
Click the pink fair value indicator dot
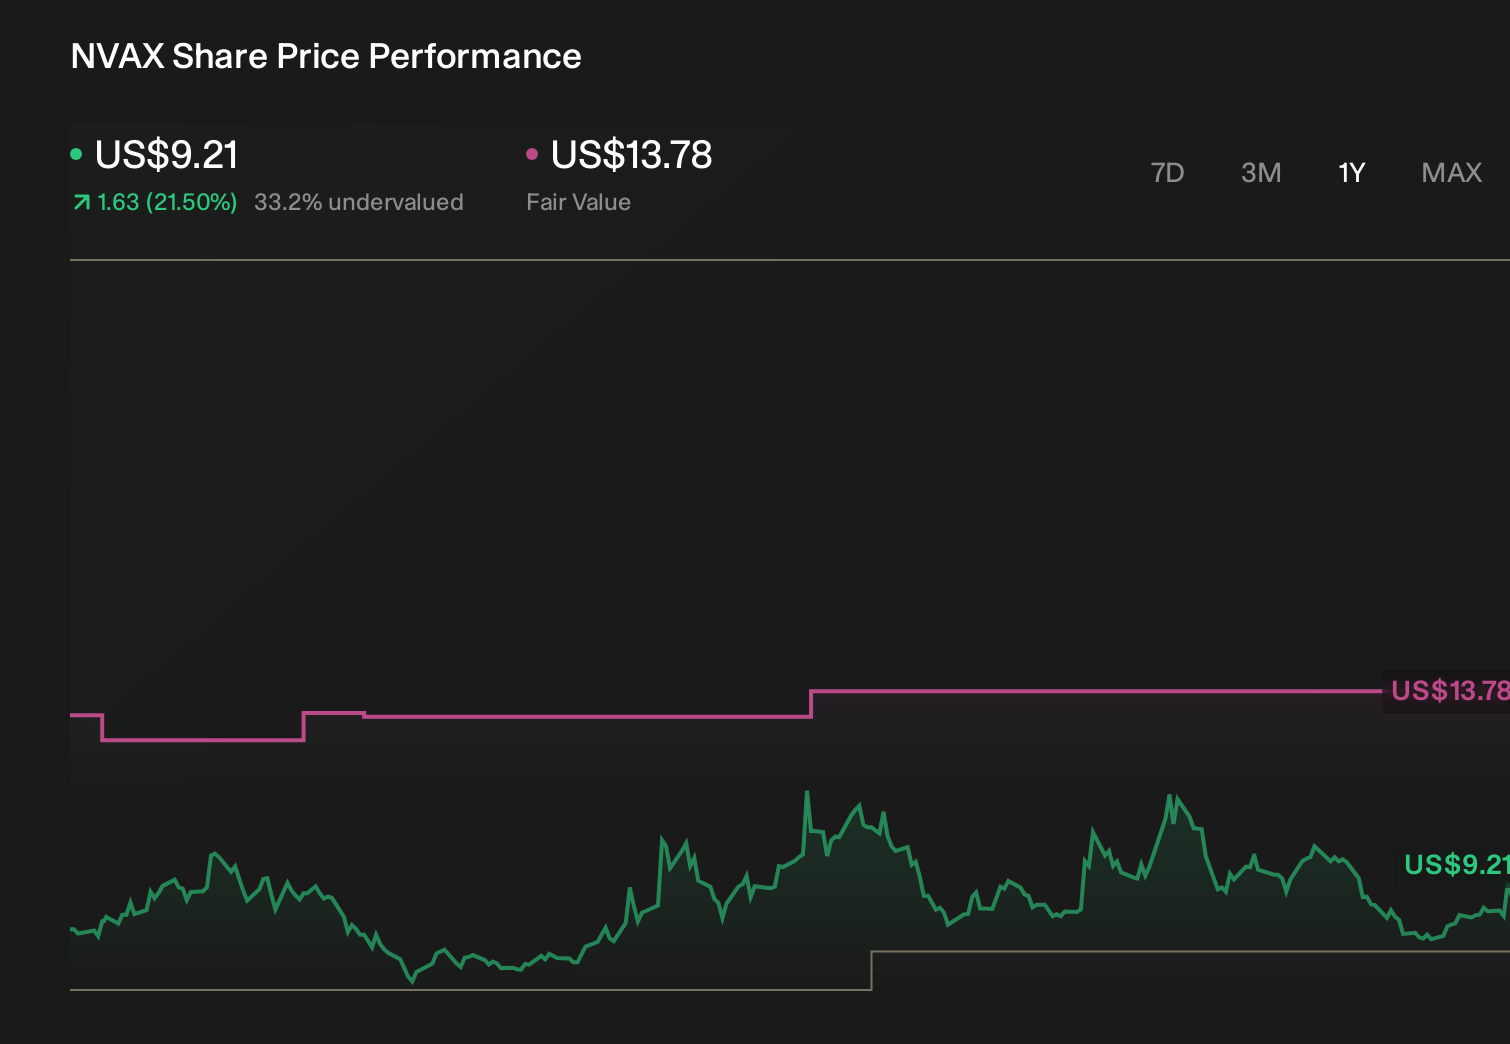[x=532, y=154]
